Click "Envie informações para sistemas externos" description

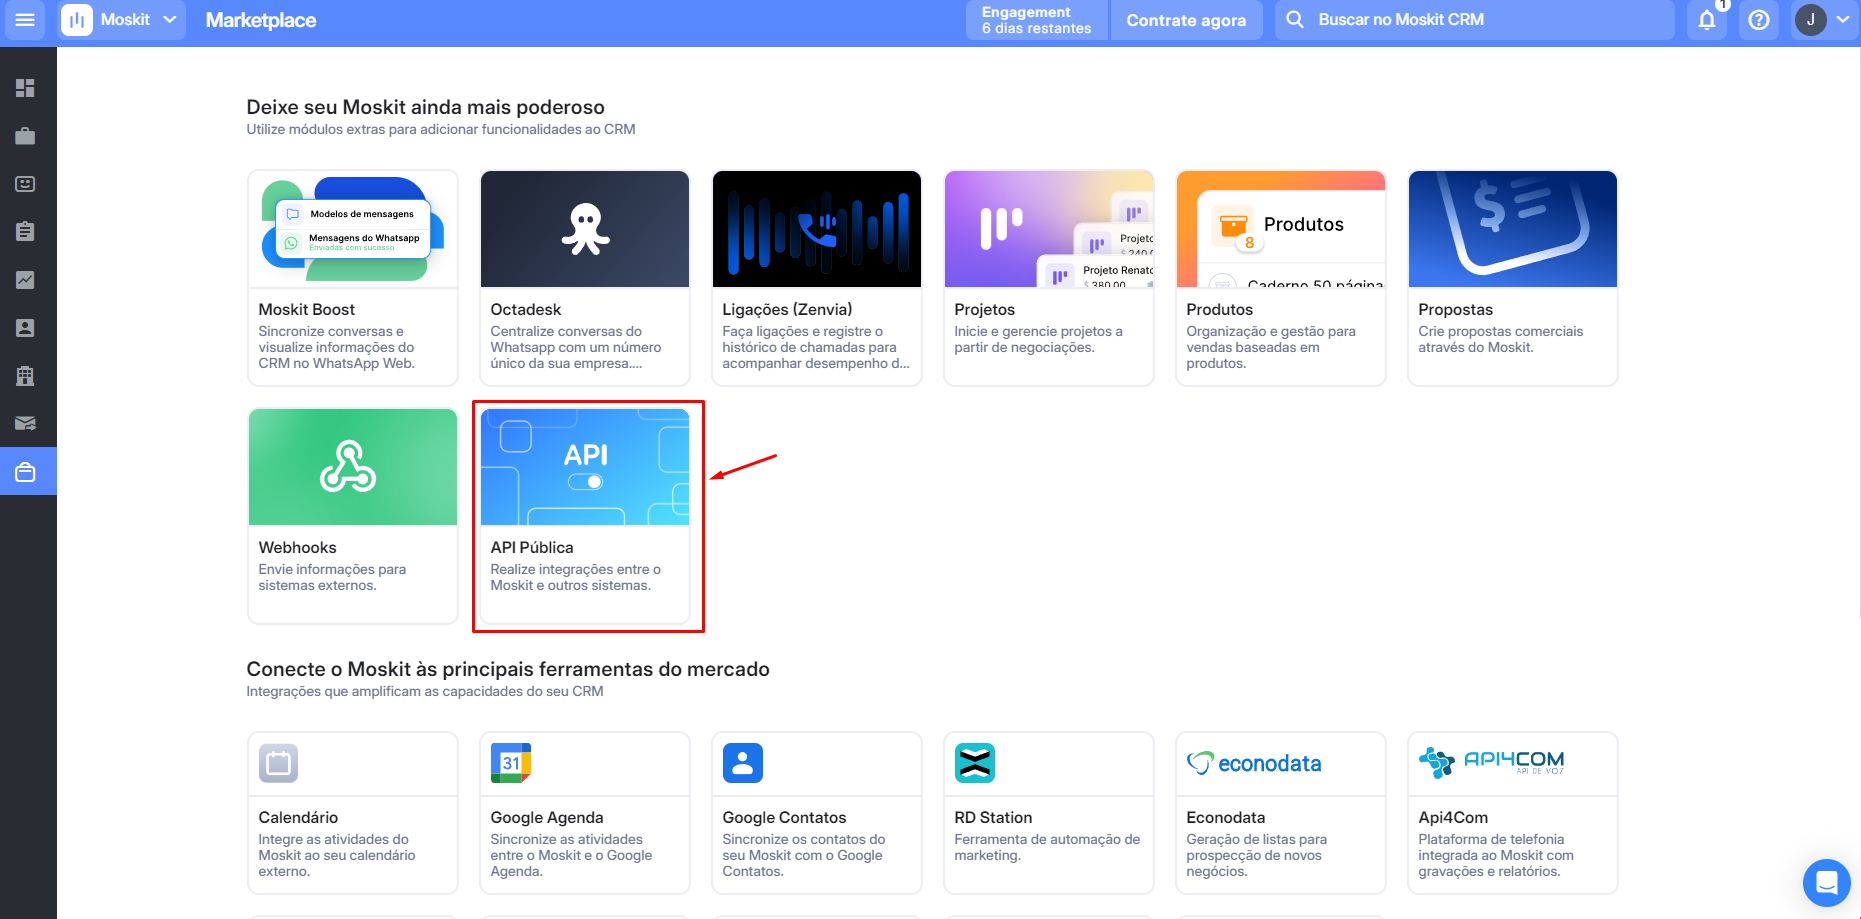332,578
